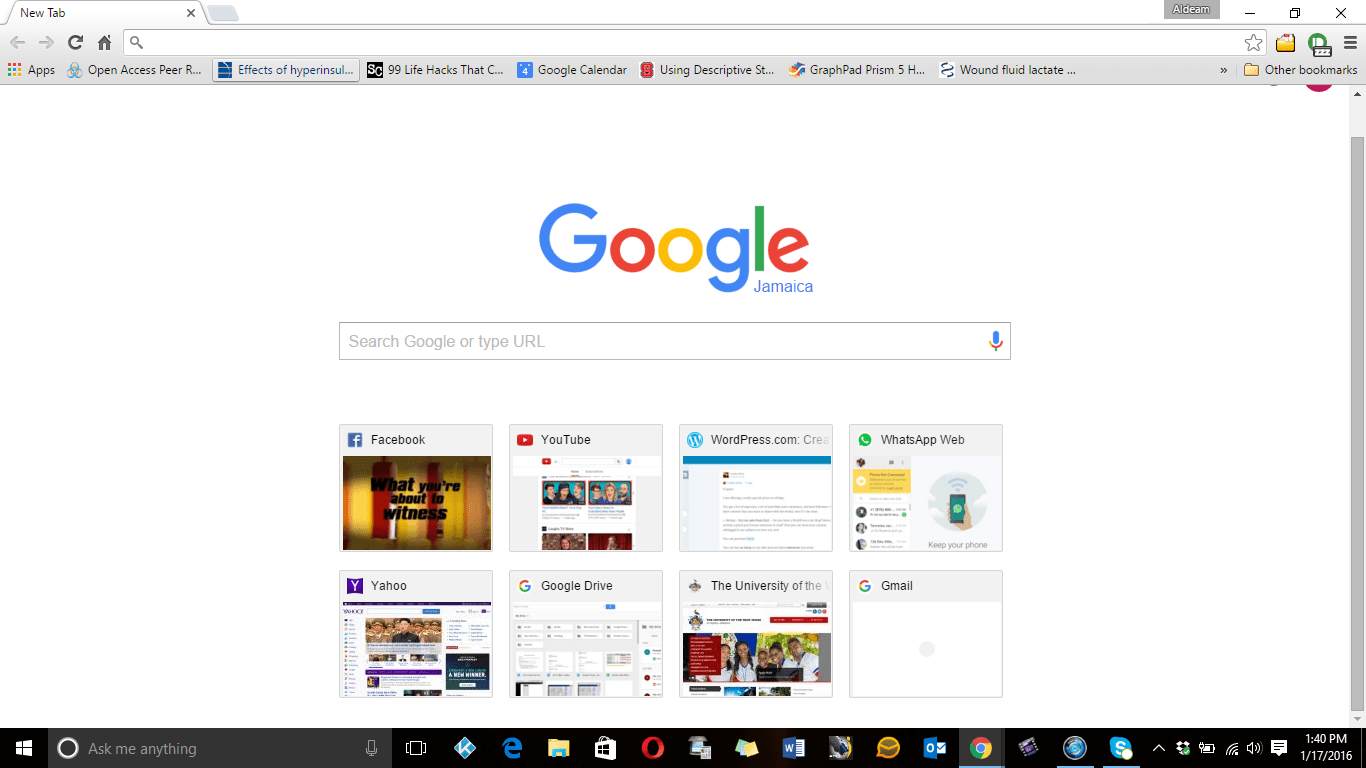The image size is (1366, 768).
Task: Open the Google Calendar bookmark
Action: 572,70
